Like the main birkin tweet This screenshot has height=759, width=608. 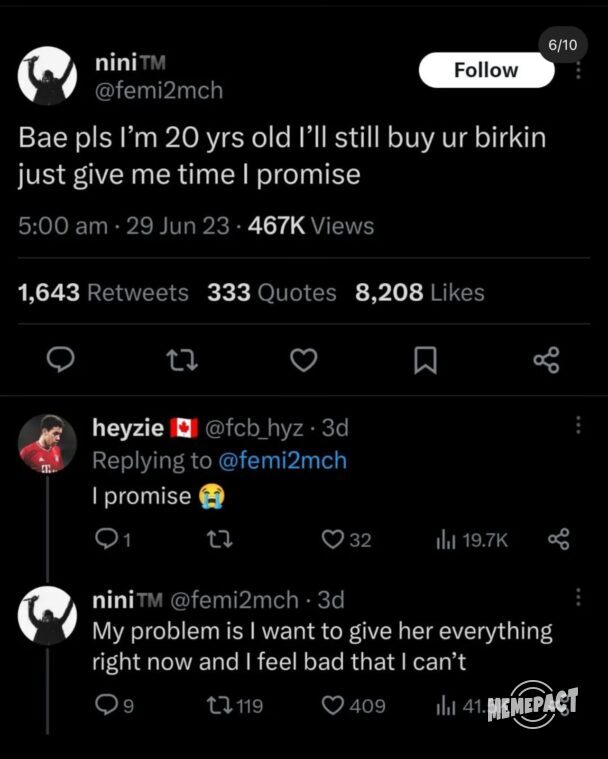302,360
